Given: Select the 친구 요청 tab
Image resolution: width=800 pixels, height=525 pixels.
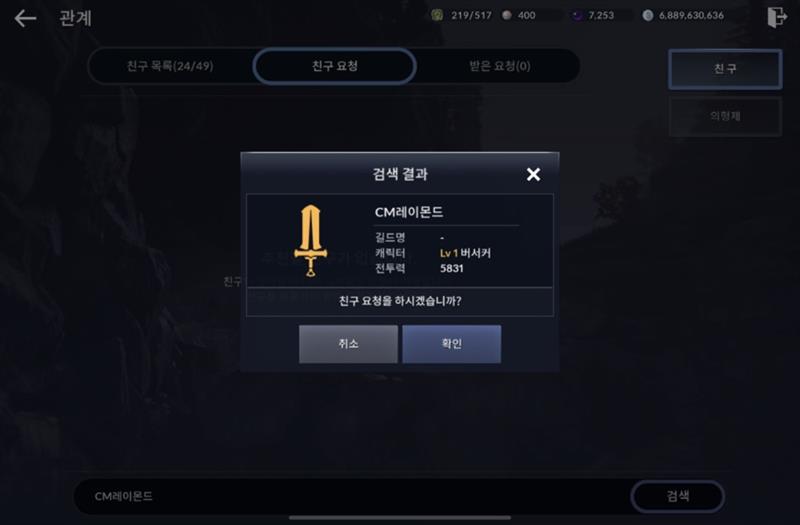Looking at the screenshot, I should click(x=335, y=66).
